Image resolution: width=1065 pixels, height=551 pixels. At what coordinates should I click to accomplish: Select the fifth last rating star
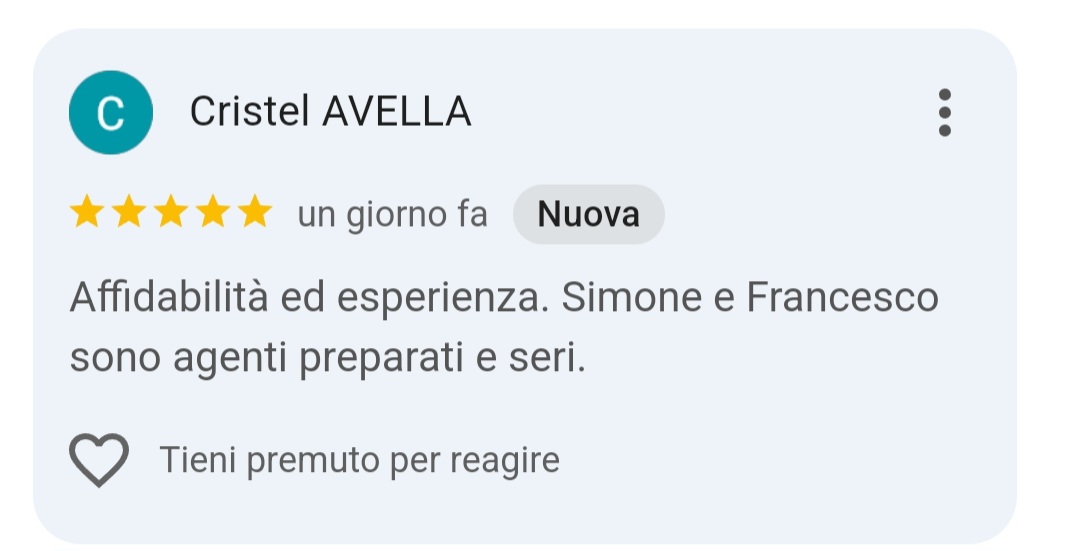(x=255, y=211)
